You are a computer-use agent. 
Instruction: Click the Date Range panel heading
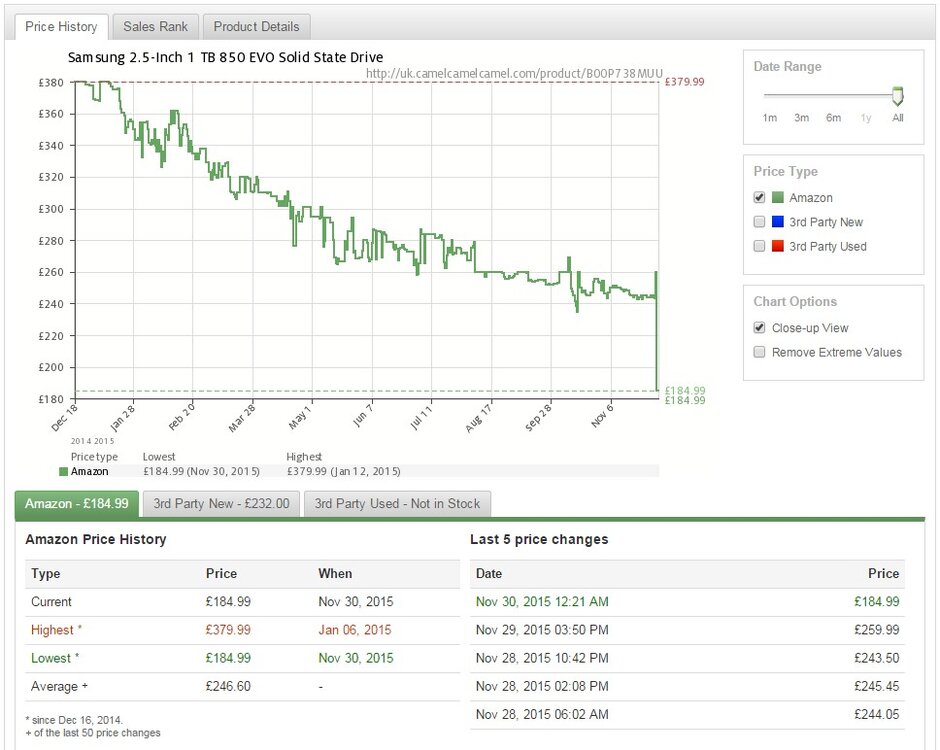787,67
